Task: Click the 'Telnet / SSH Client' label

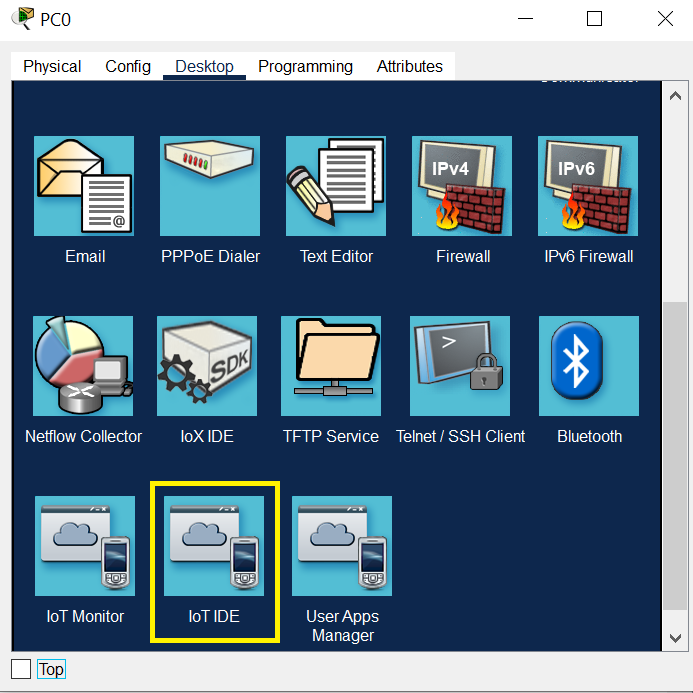Action: click(x=461, y=436)
